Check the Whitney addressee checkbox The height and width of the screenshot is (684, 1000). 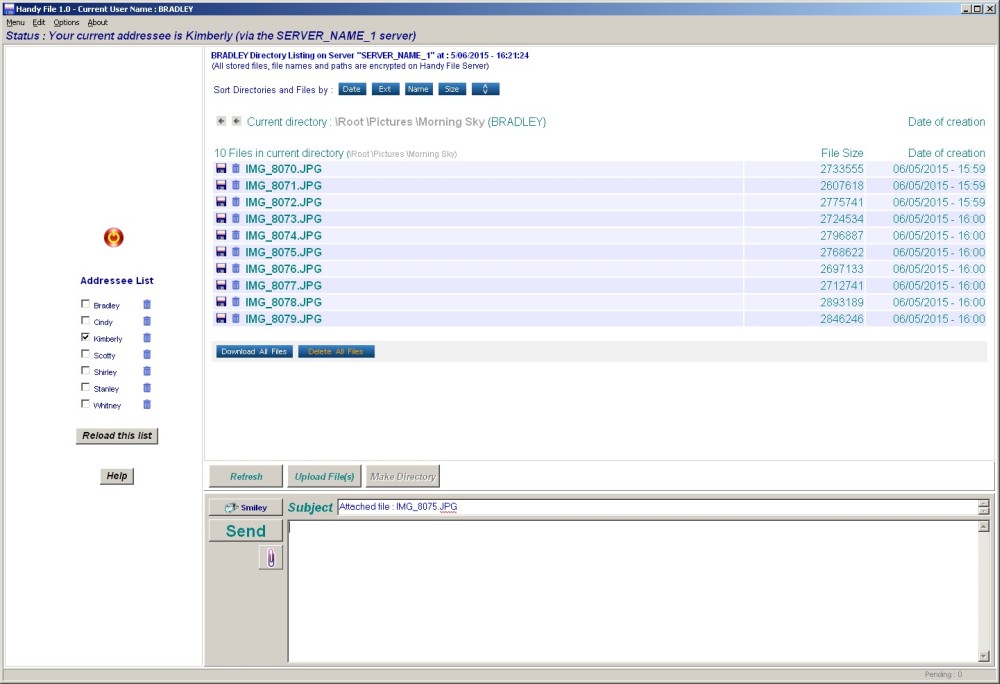click(x=85, y=404)
